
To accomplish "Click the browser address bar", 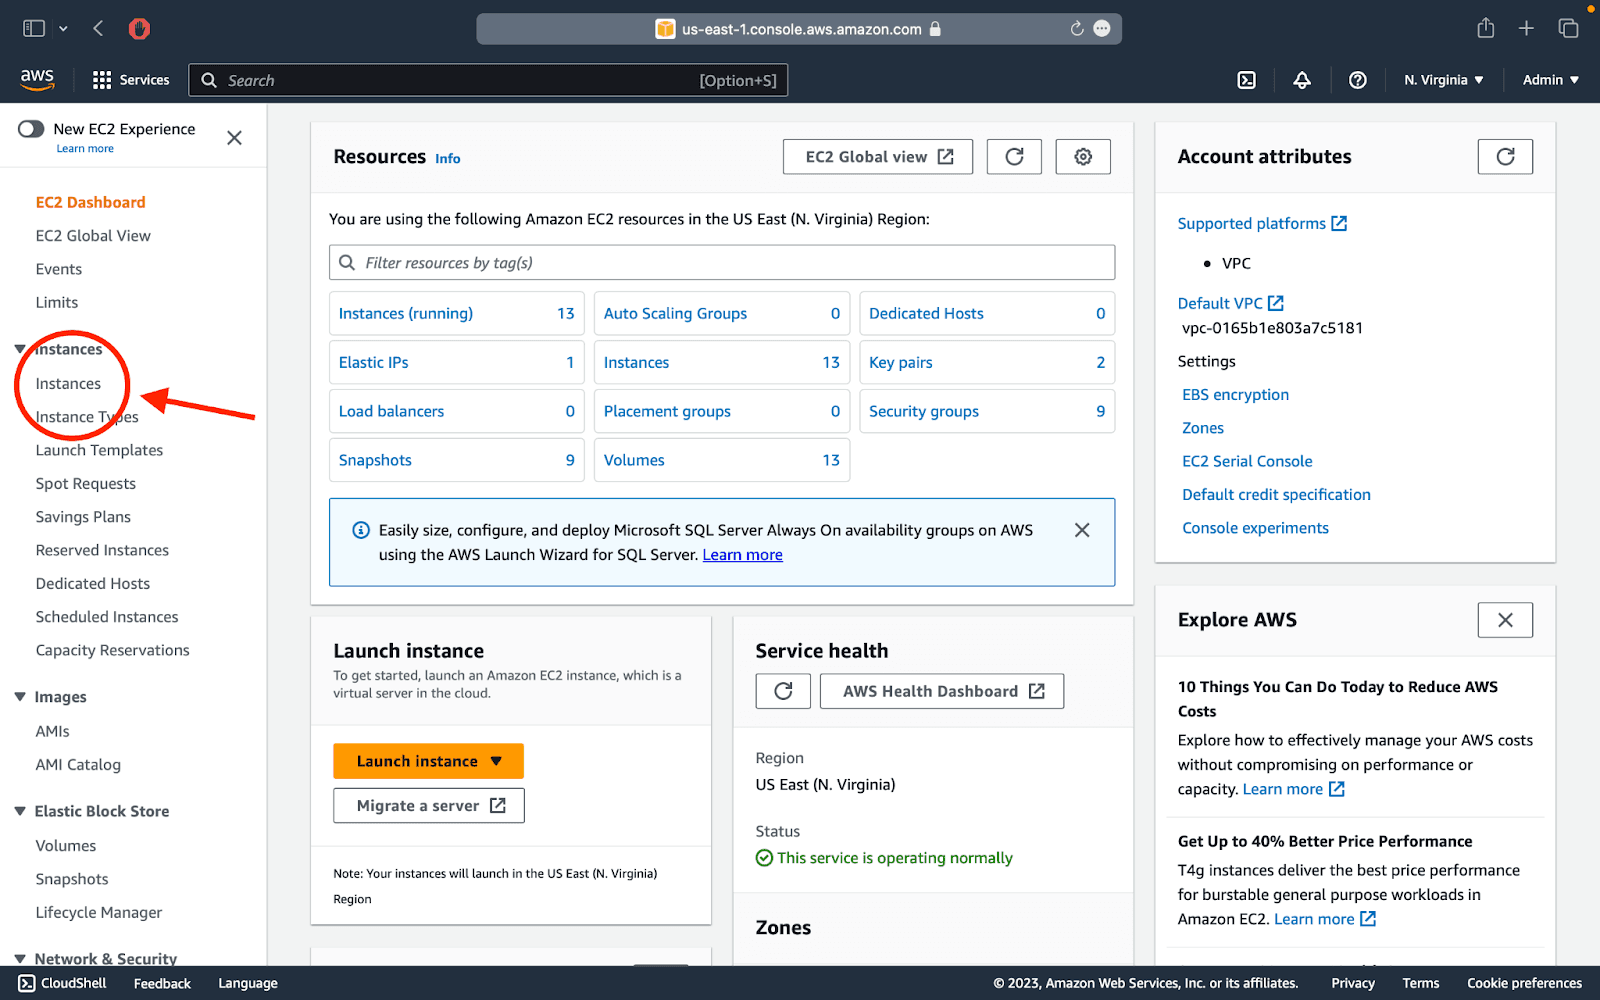I will pyautogui.click(x=799, y=29).
